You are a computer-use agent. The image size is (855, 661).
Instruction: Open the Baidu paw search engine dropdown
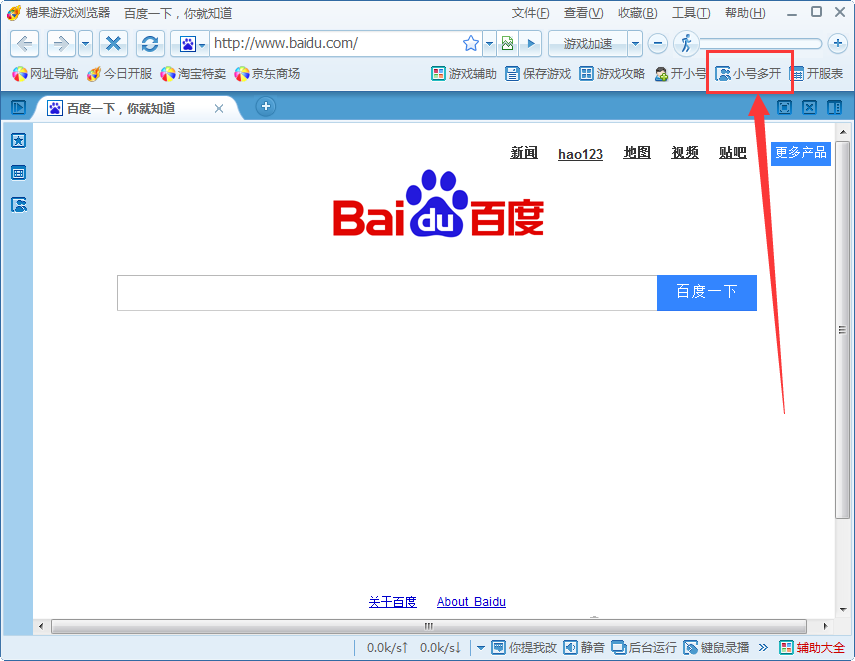190,44
